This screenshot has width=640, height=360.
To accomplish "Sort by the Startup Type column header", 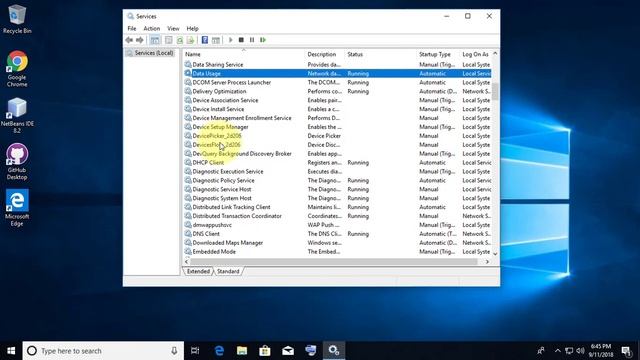I will [438, 54].
